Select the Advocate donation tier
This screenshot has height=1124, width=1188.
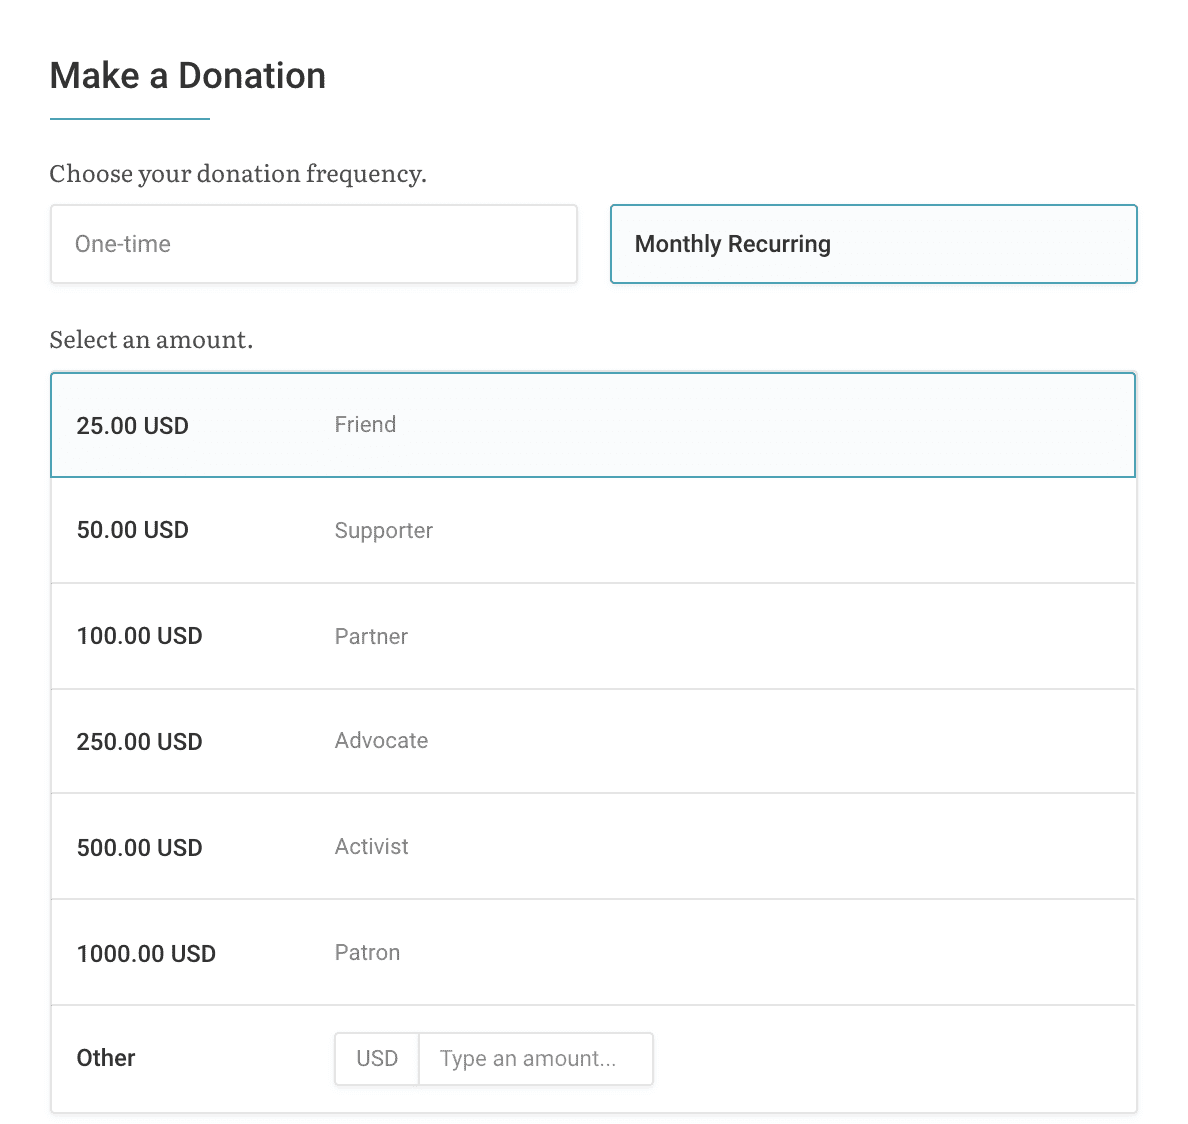(381, 741)
